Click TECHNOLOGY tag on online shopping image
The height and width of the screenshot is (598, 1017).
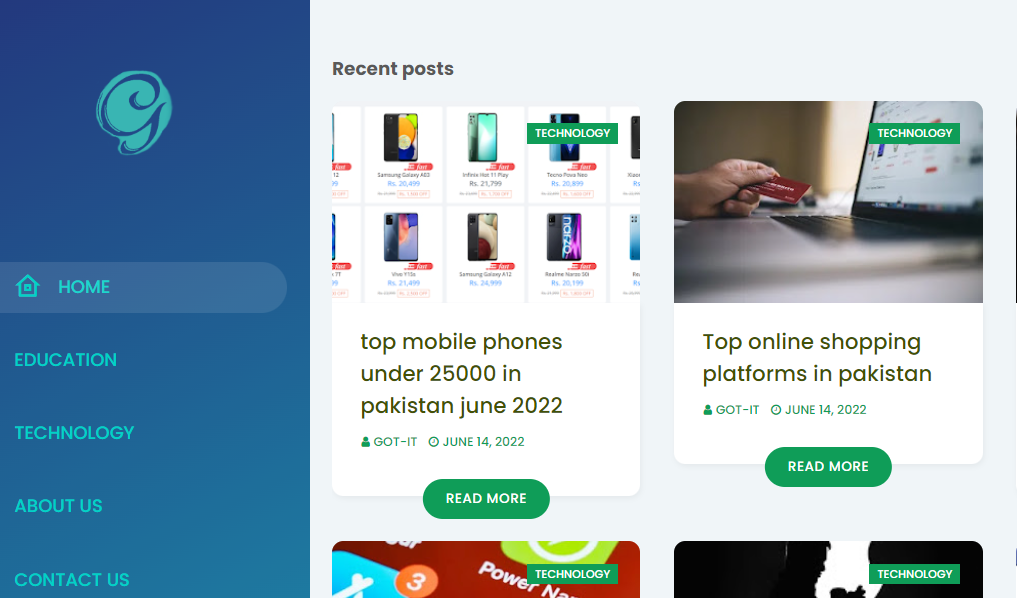click(x=915, y=133)
